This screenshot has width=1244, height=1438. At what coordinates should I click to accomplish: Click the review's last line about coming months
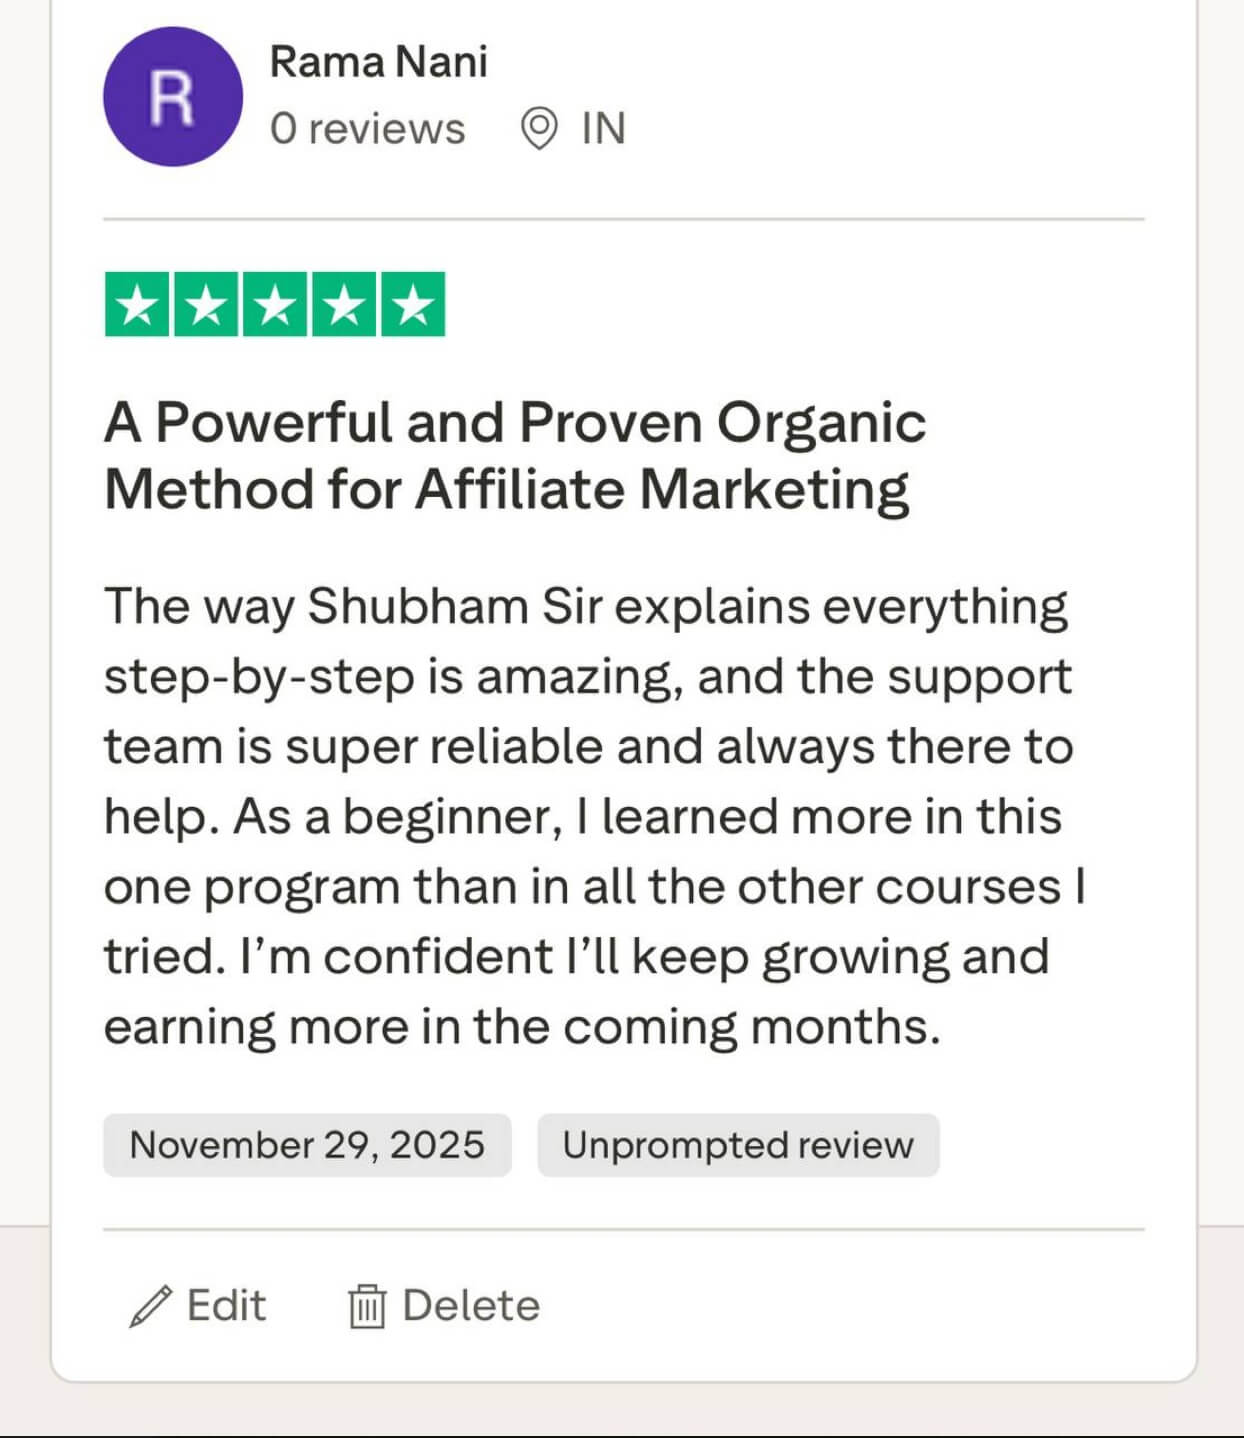pyautogui.click(x=522, y=1027)
